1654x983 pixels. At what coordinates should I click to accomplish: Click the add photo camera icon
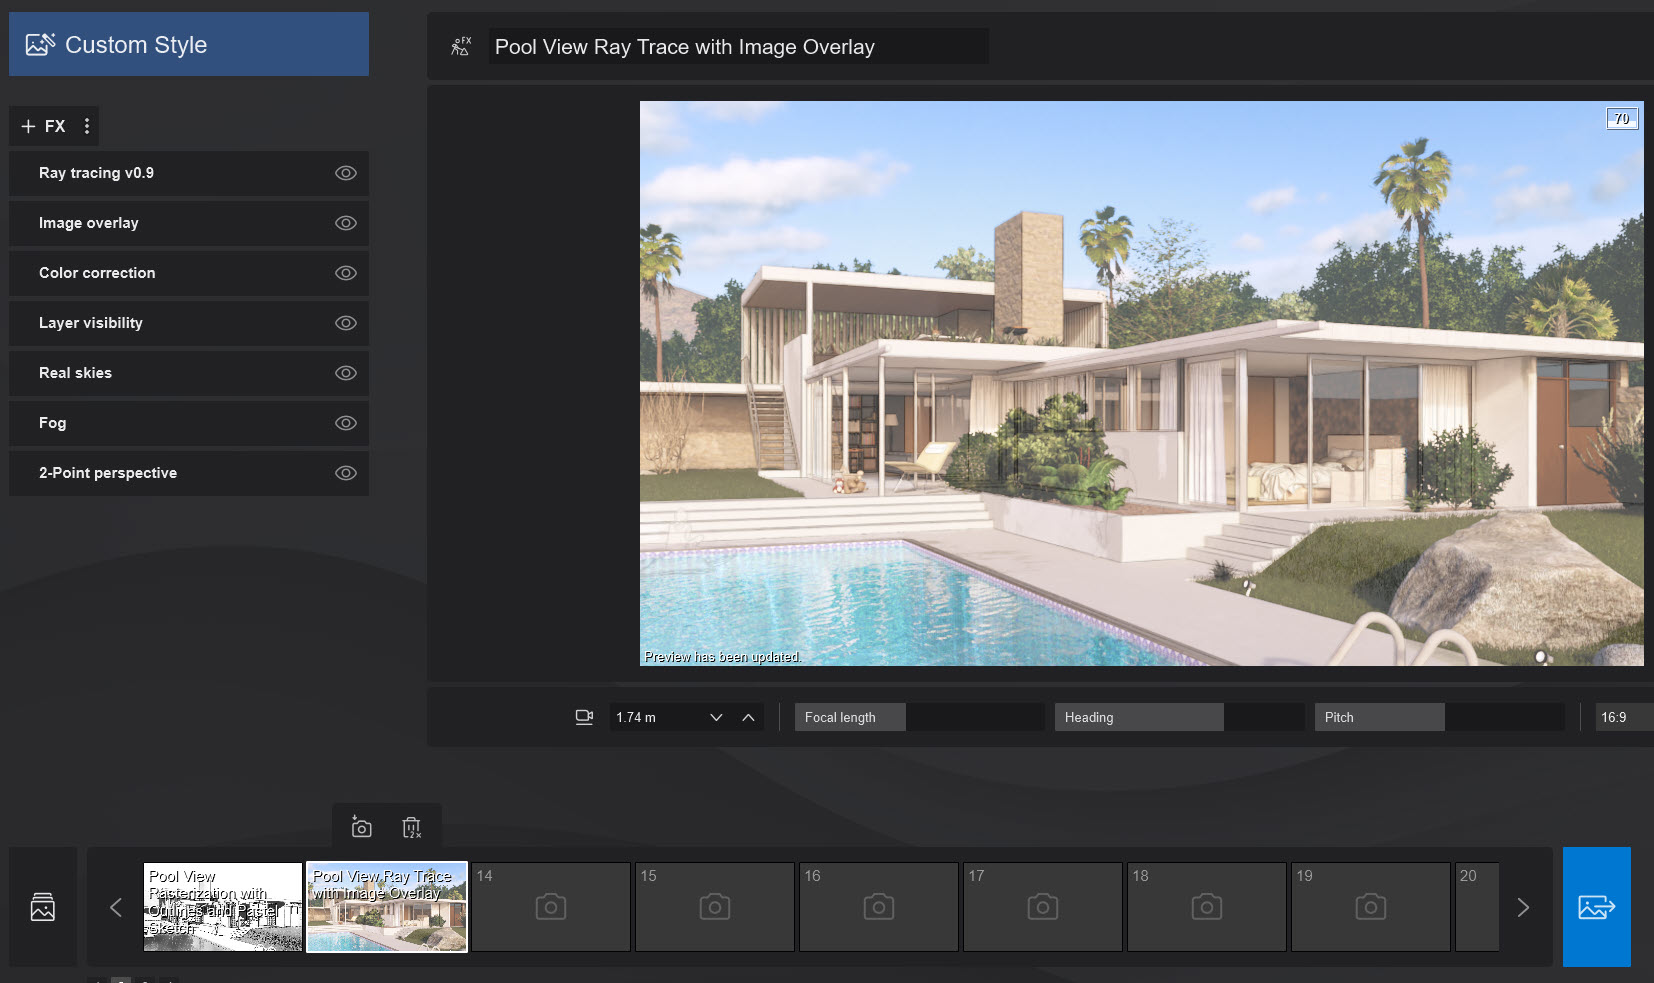[x=361, y=827]
